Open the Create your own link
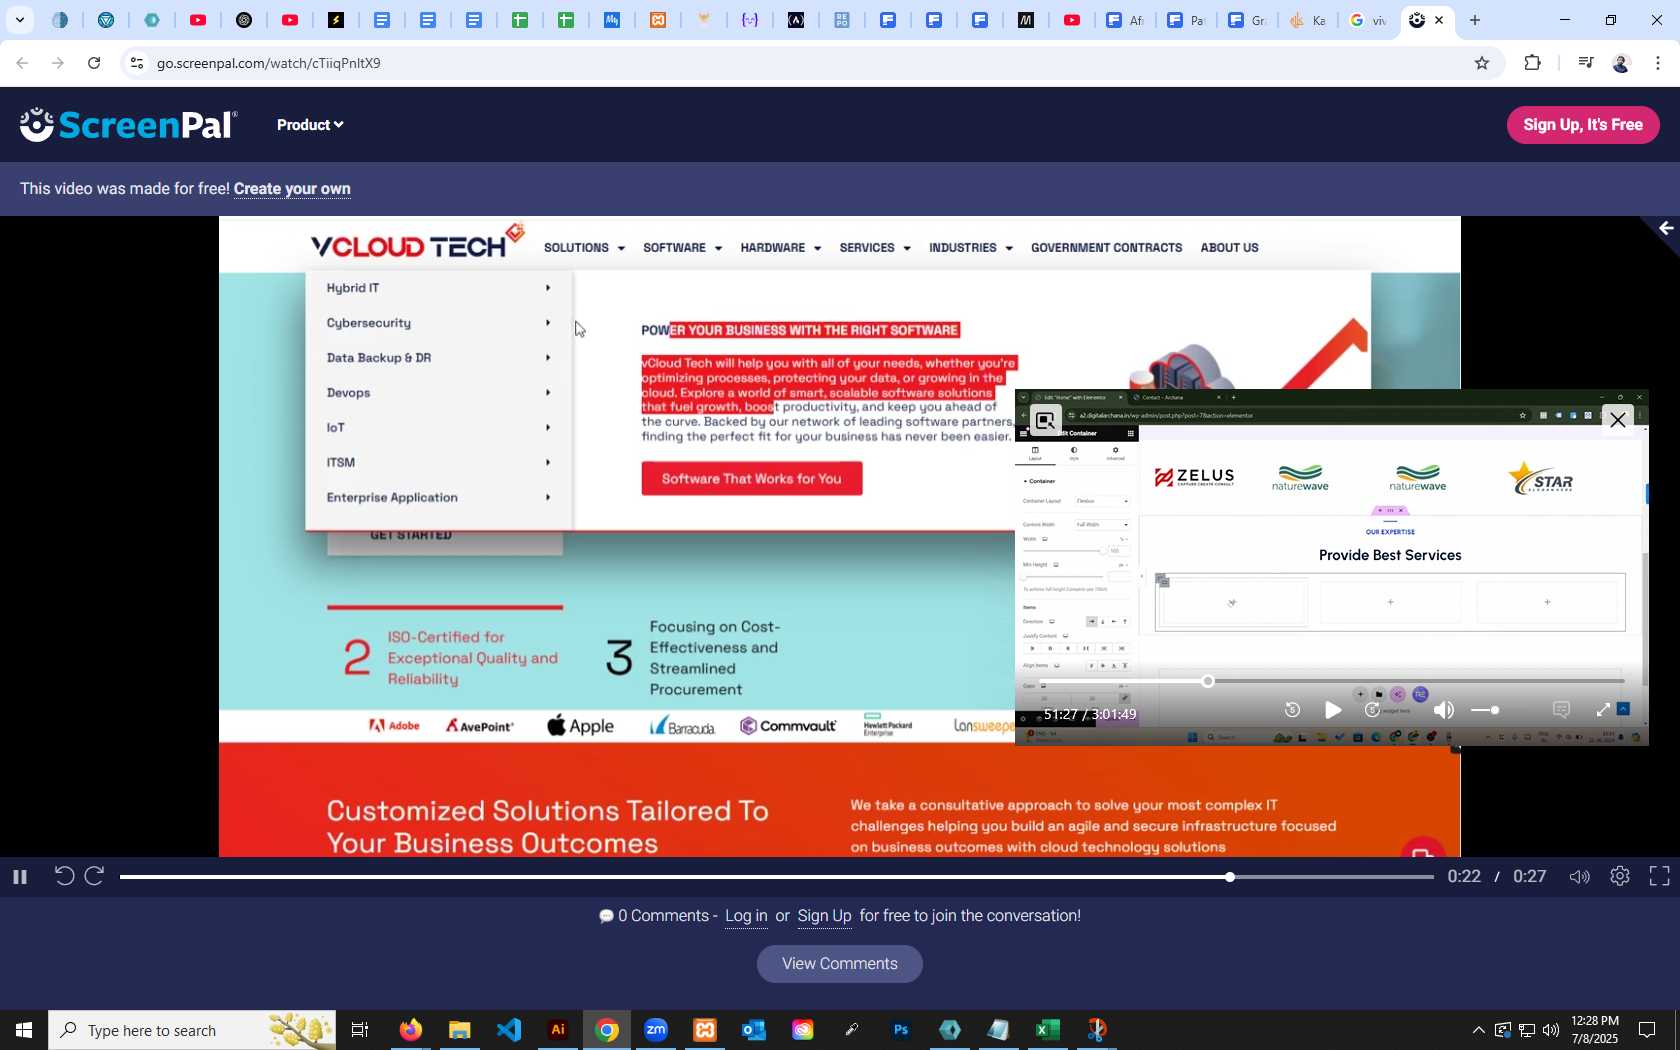This screenshot has width=1680, height=1050. pyautogui.click(x=292, y=189)
